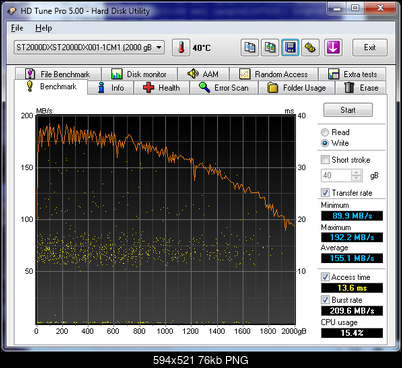402x368 pixels.
Task: Click the 40°C temperature reading
Action: tap(201, 48)
